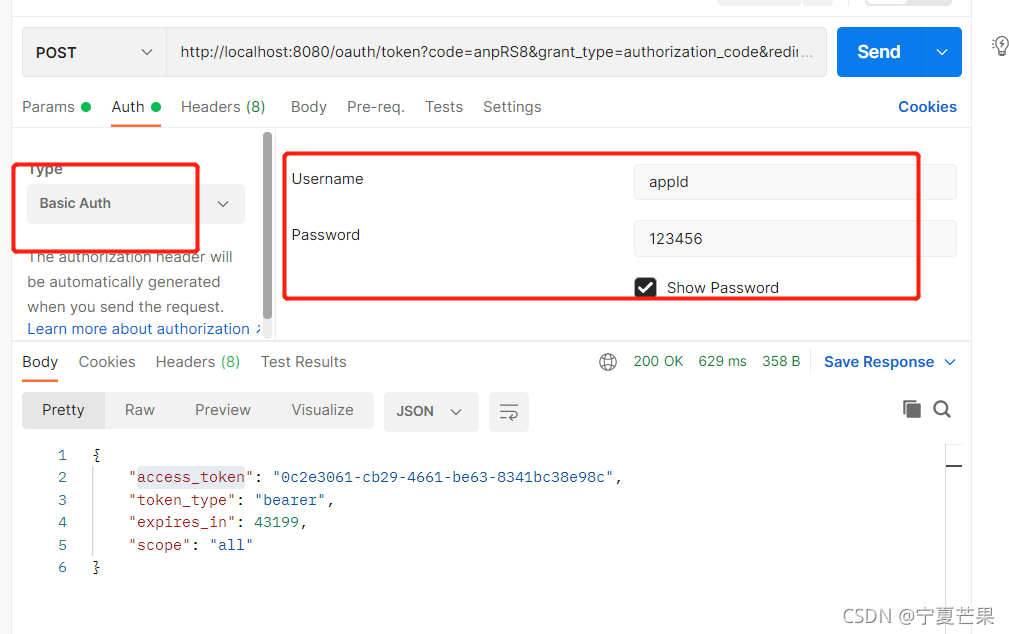Open the JSON format dropdown
This screenshot has height=634, width=1009.
(431, 411)
